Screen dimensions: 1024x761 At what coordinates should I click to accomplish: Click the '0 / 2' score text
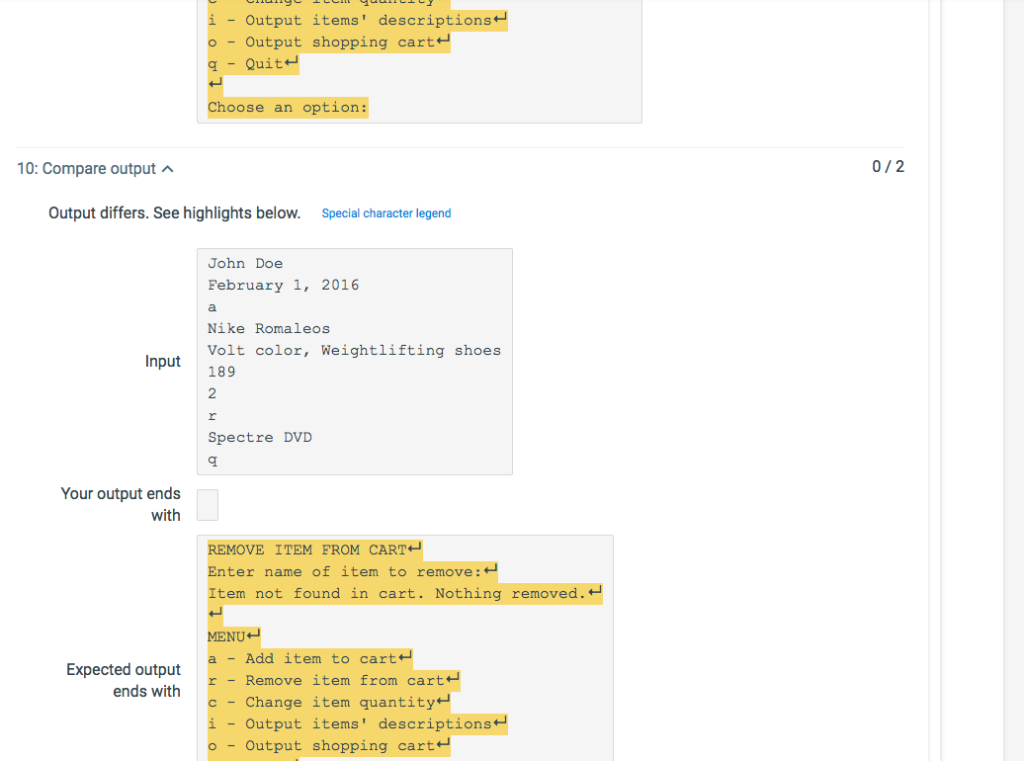tap(888, 167)
